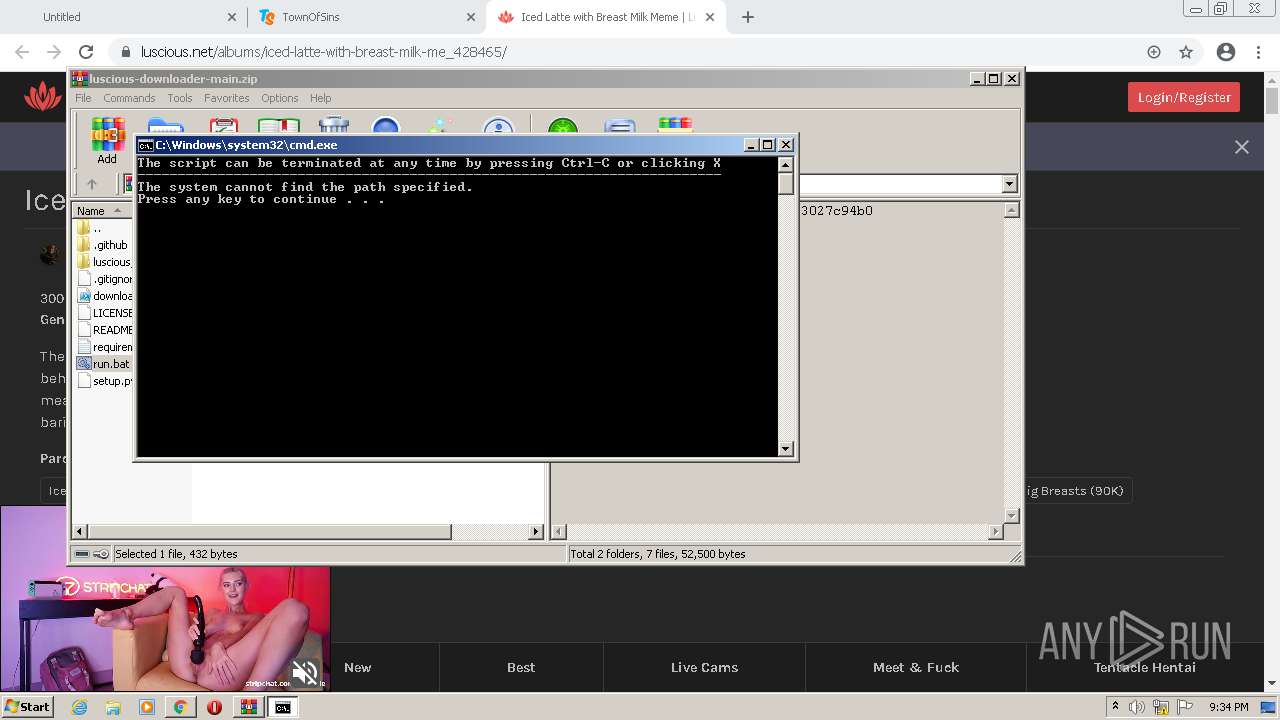1280x720 pixels.
Task: Click the Chrome address bar URL
Action: [x=323, y=52]
